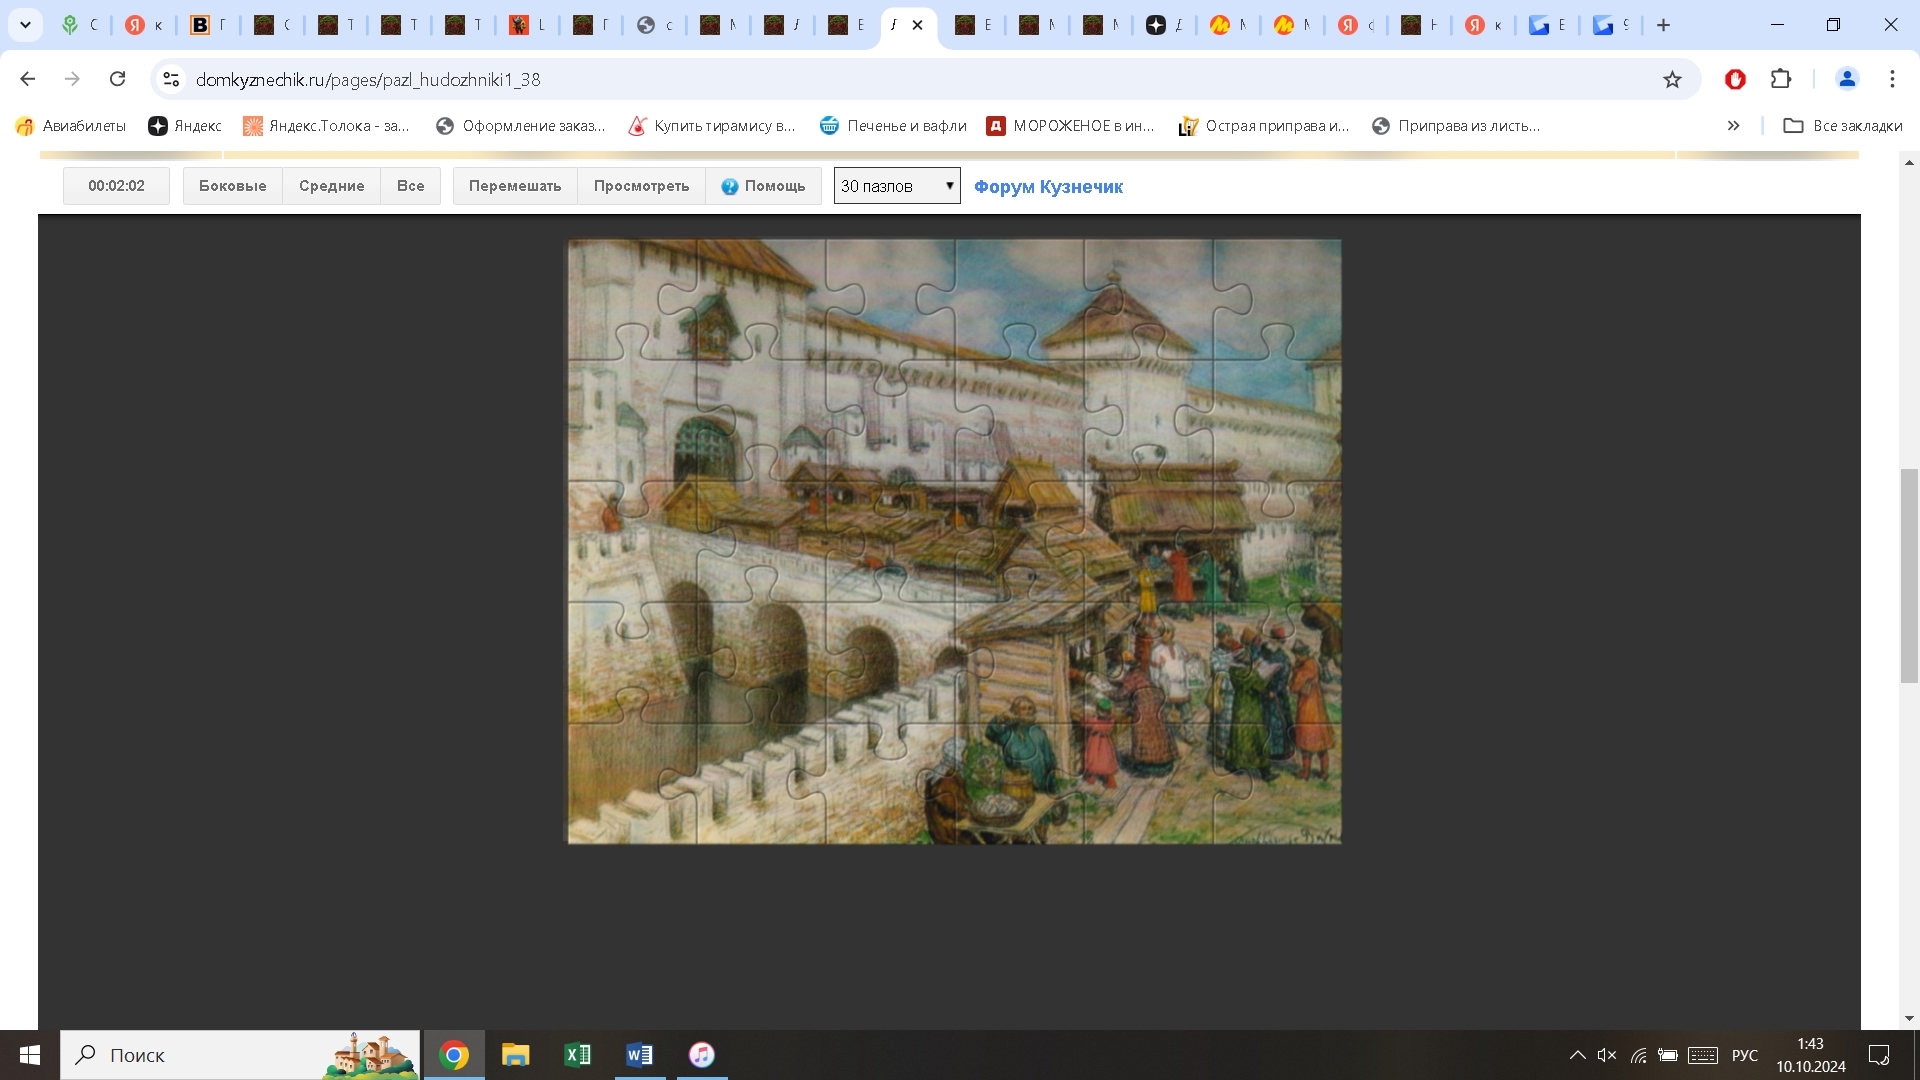Click the battery status tray icon
The height and width of the screenshot is (1080, 1920).
click(x=1668, y=1055)
